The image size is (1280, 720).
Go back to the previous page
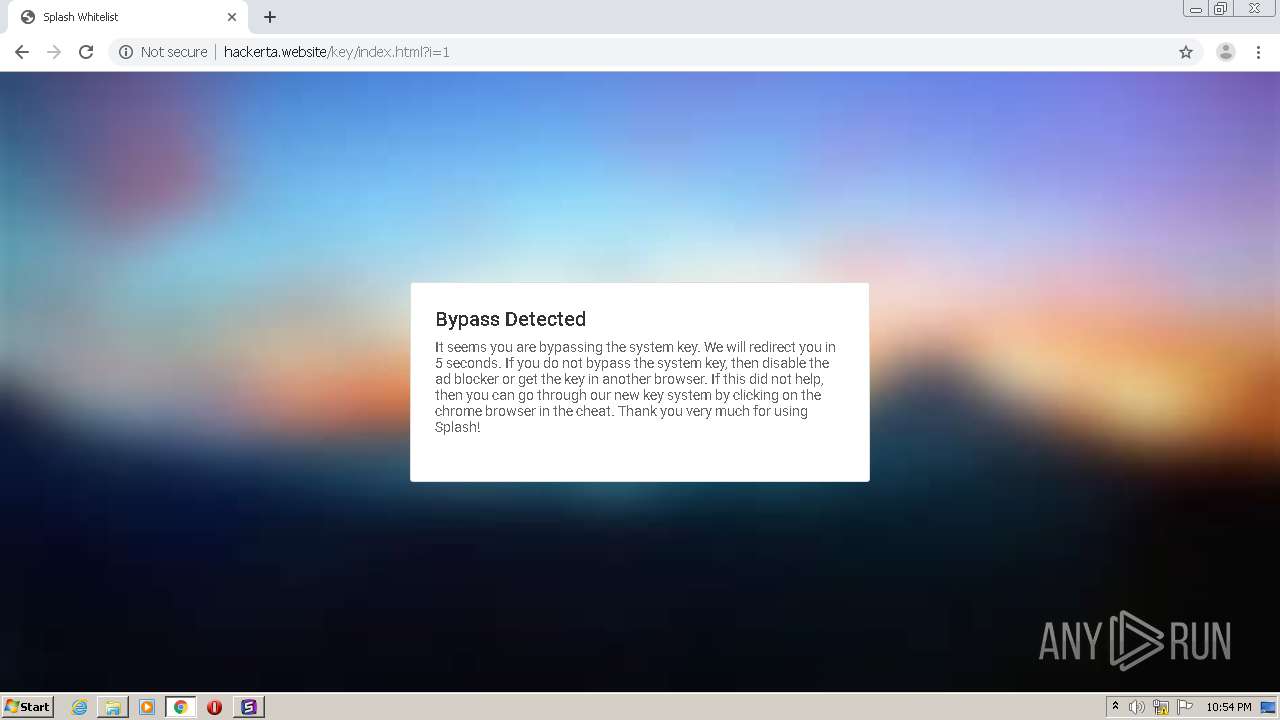click(x=22, y=52)
